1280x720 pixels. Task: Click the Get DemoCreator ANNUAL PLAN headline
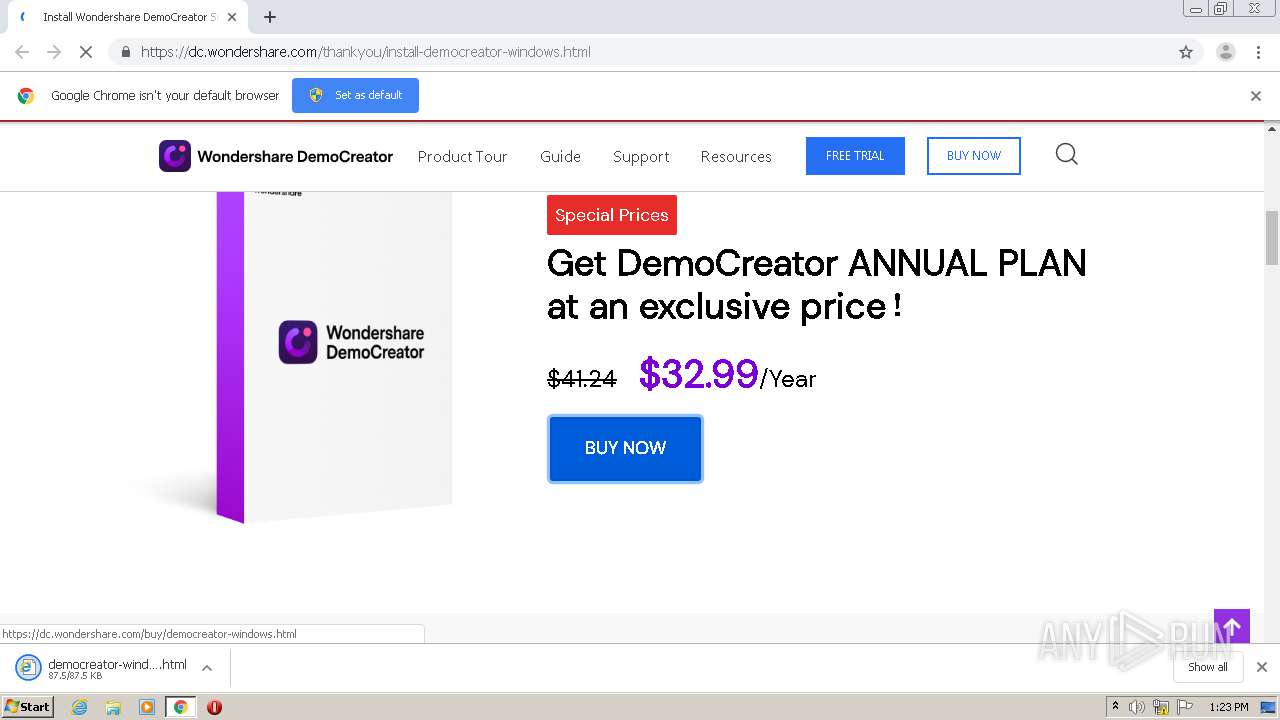point(816,284)
